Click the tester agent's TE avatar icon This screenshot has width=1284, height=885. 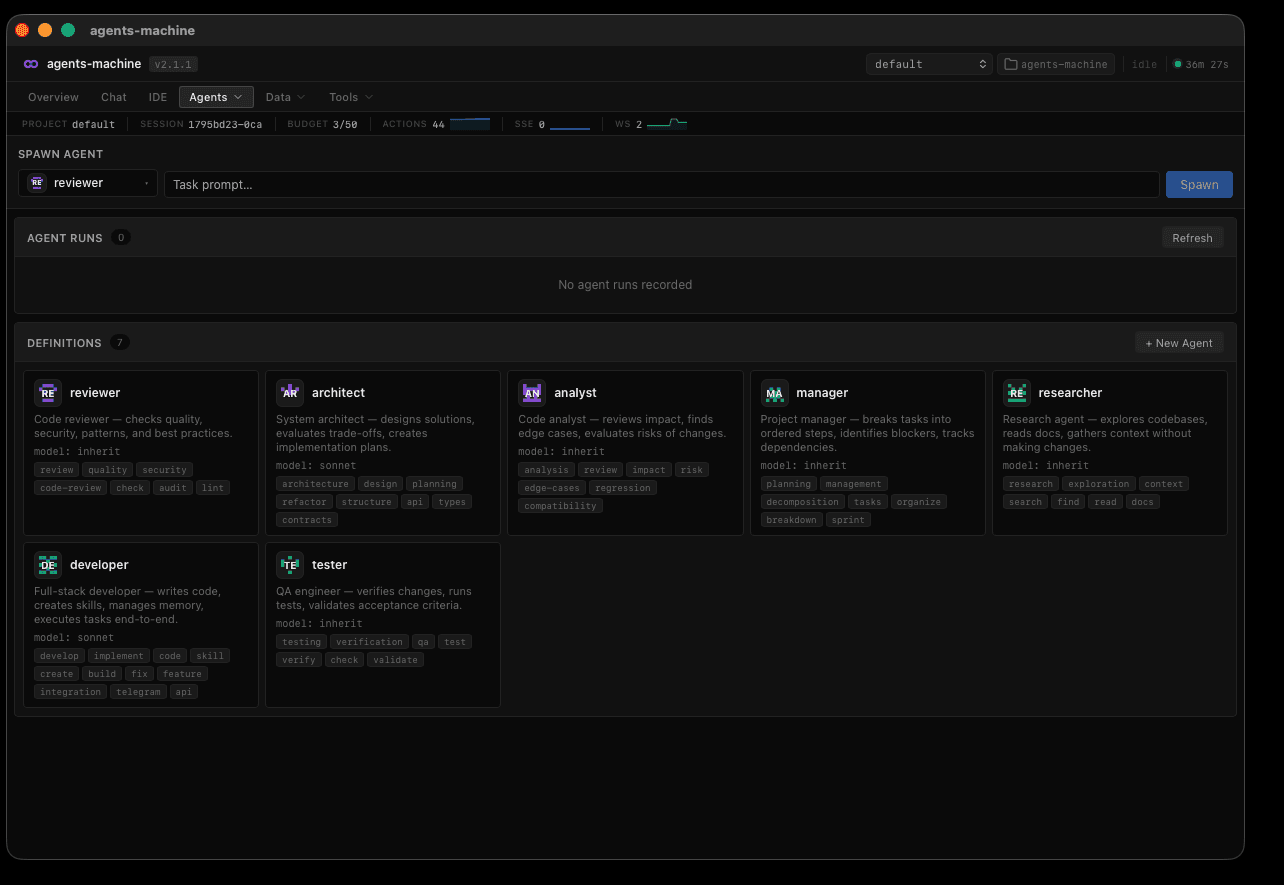click(290, 564)
